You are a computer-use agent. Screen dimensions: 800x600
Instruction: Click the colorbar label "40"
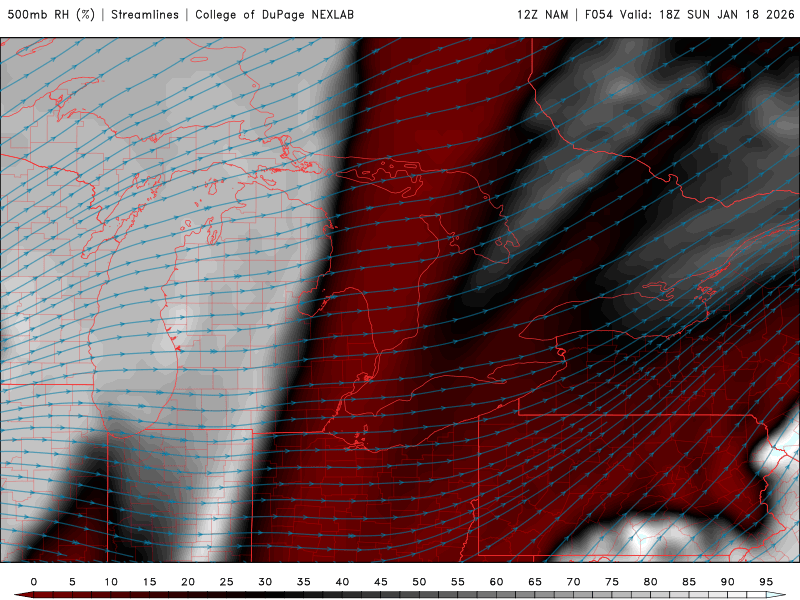342,582
